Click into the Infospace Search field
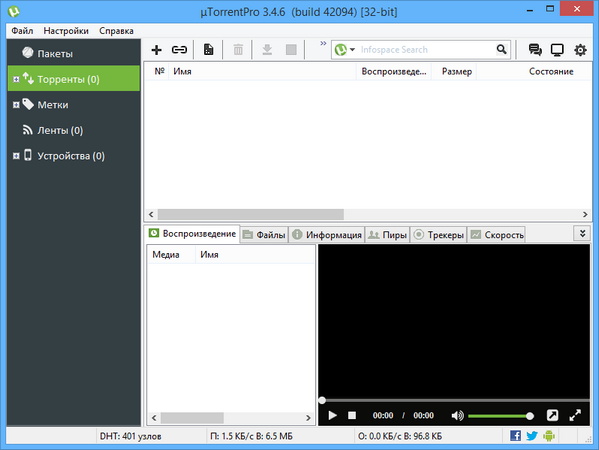The width and height of the screenshot is (599, 450). pyautogui.click(x=426, y=50)
